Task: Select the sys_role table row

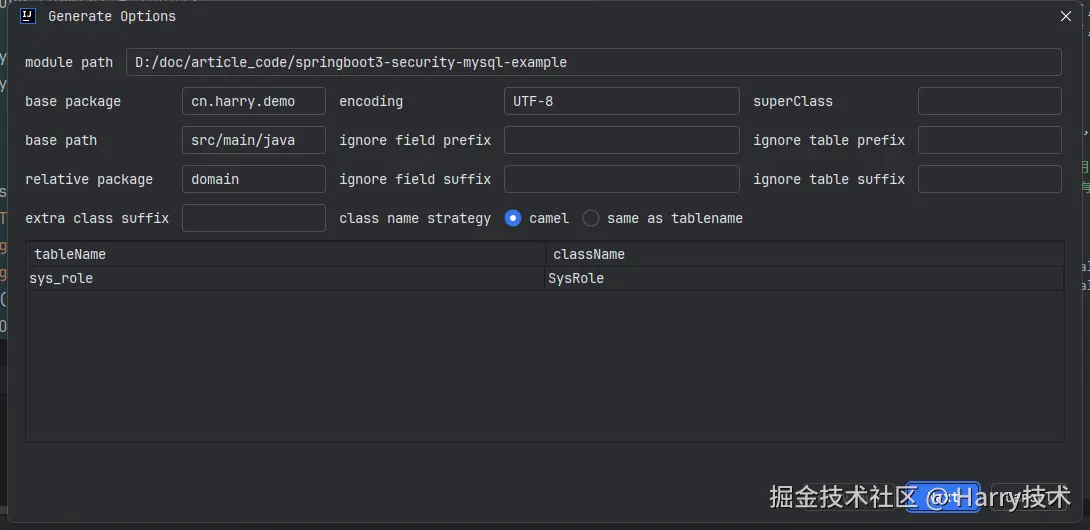Action: [285, 278]
